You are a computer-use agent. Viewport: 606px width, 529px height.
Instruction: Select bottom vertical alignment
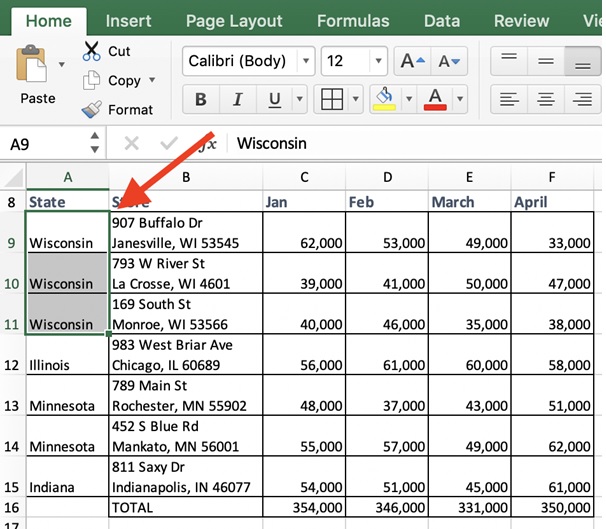582,61
